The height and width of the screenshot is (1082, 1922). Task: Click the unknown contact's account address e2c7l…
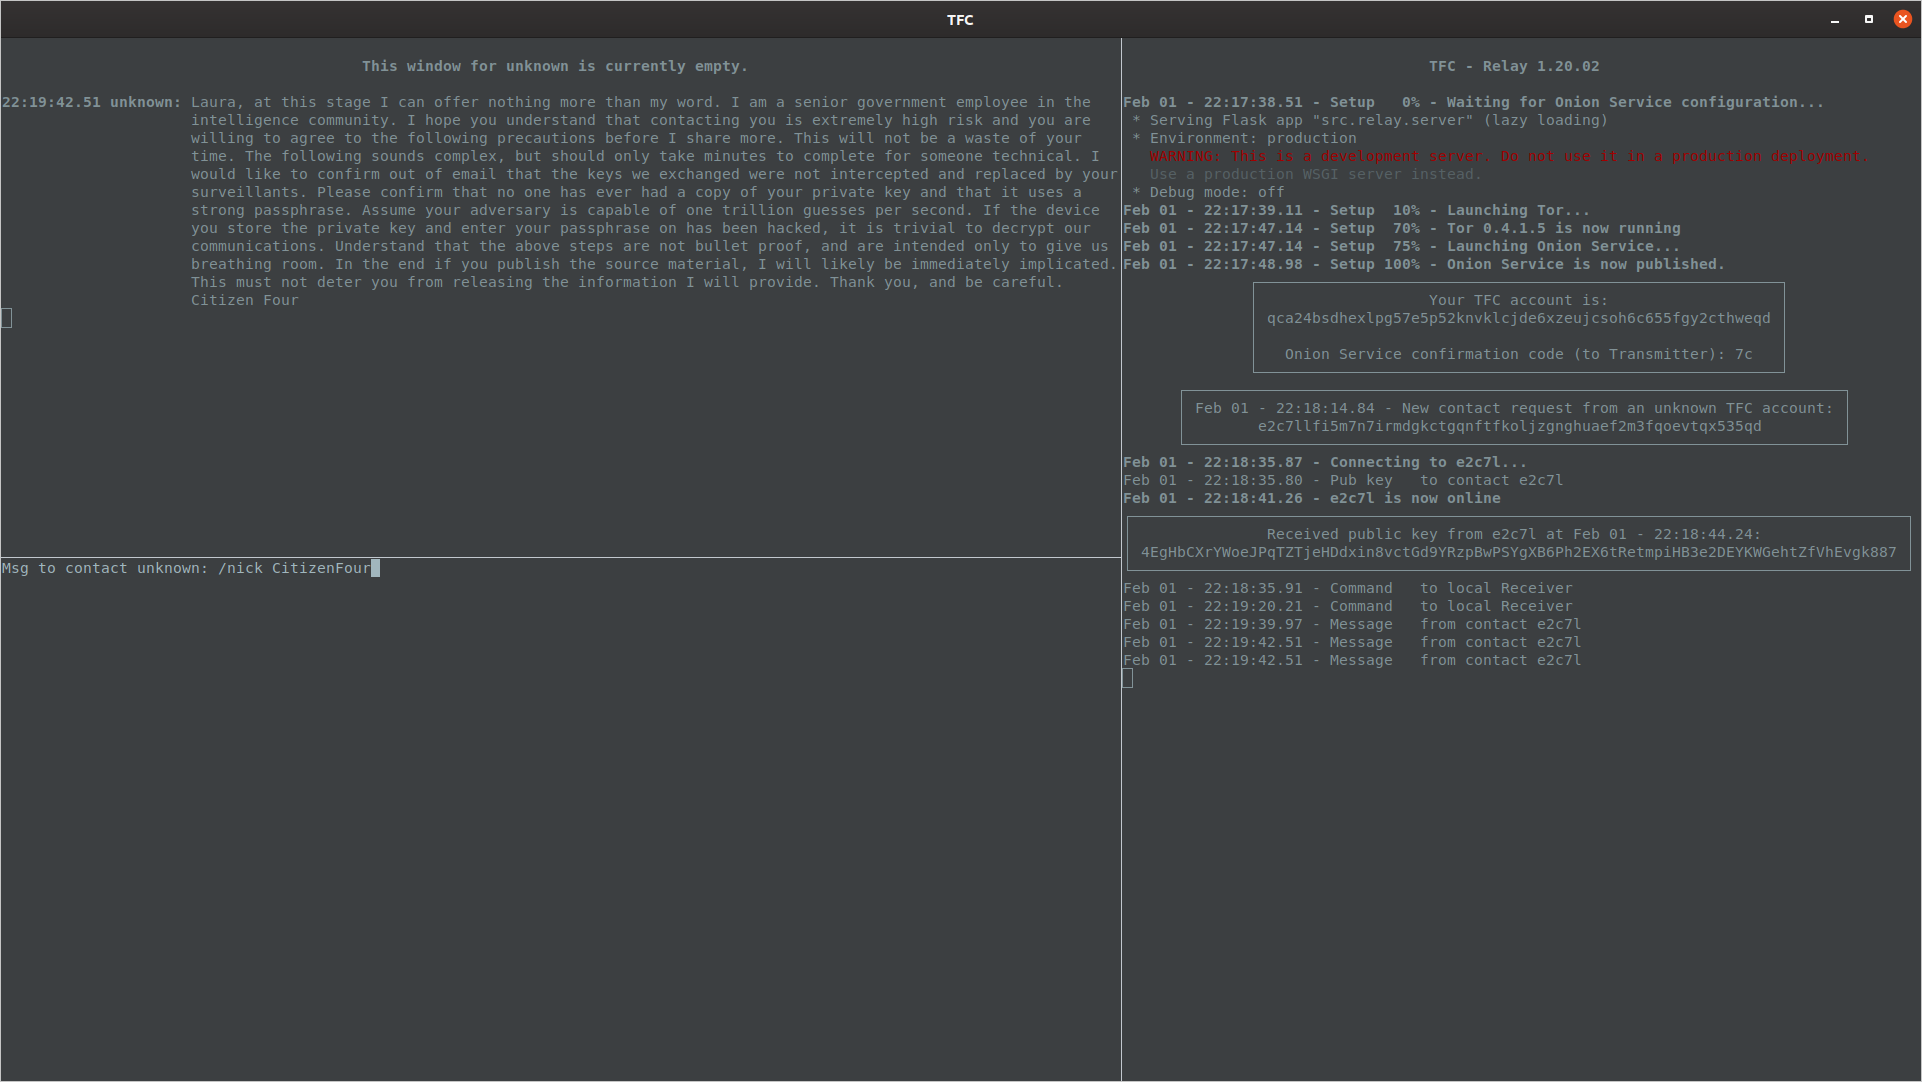click(x=1509, y=426)
